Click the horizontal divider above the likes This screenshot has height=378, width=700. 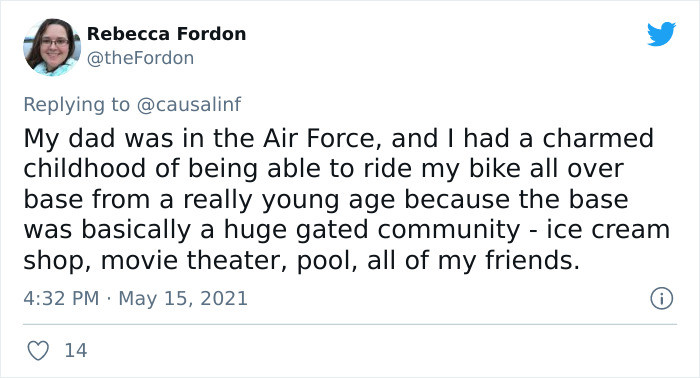pos(350,324)
